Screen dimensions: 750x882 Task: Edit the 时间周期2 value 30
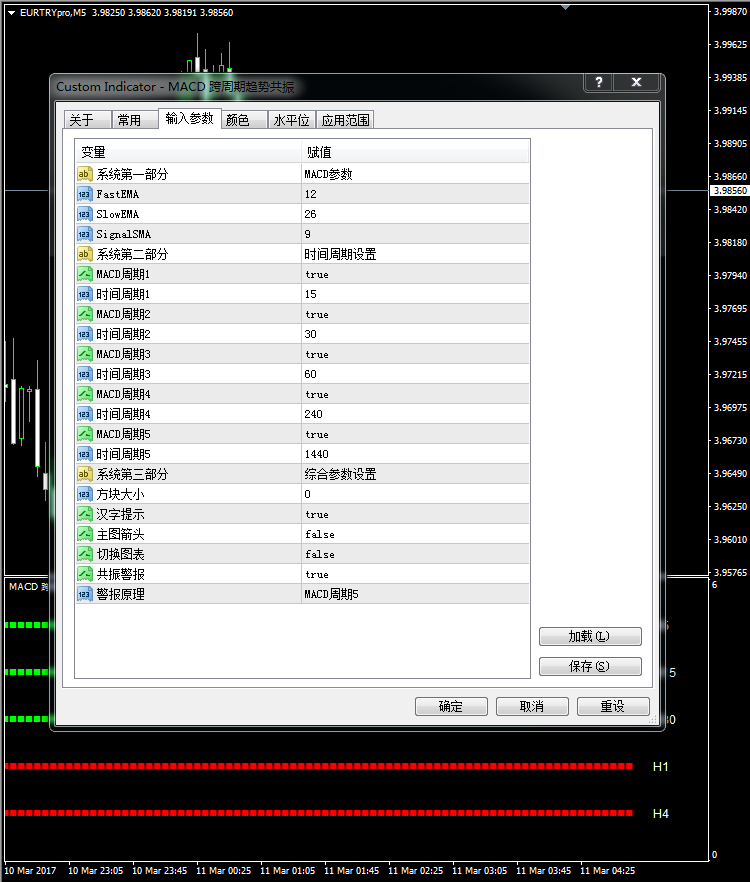click(415, 334)
